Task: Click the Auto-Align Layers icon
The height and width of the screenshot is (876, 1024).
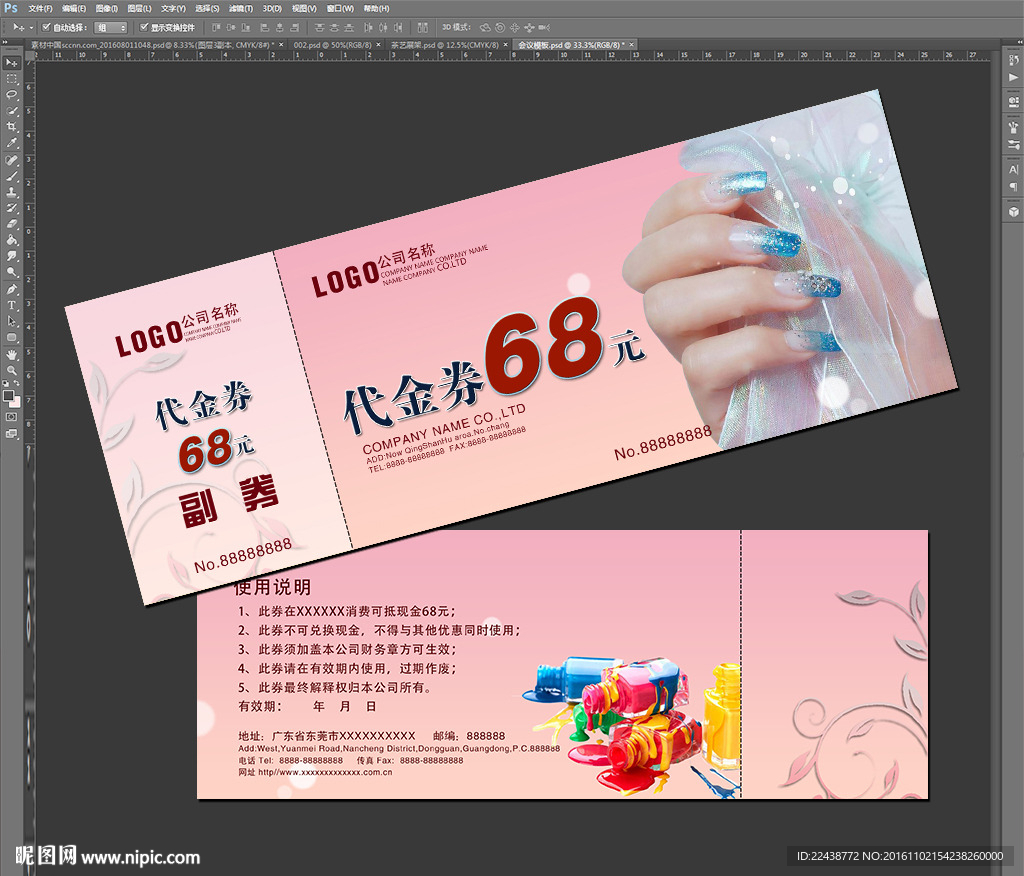Action: (423, 27)
